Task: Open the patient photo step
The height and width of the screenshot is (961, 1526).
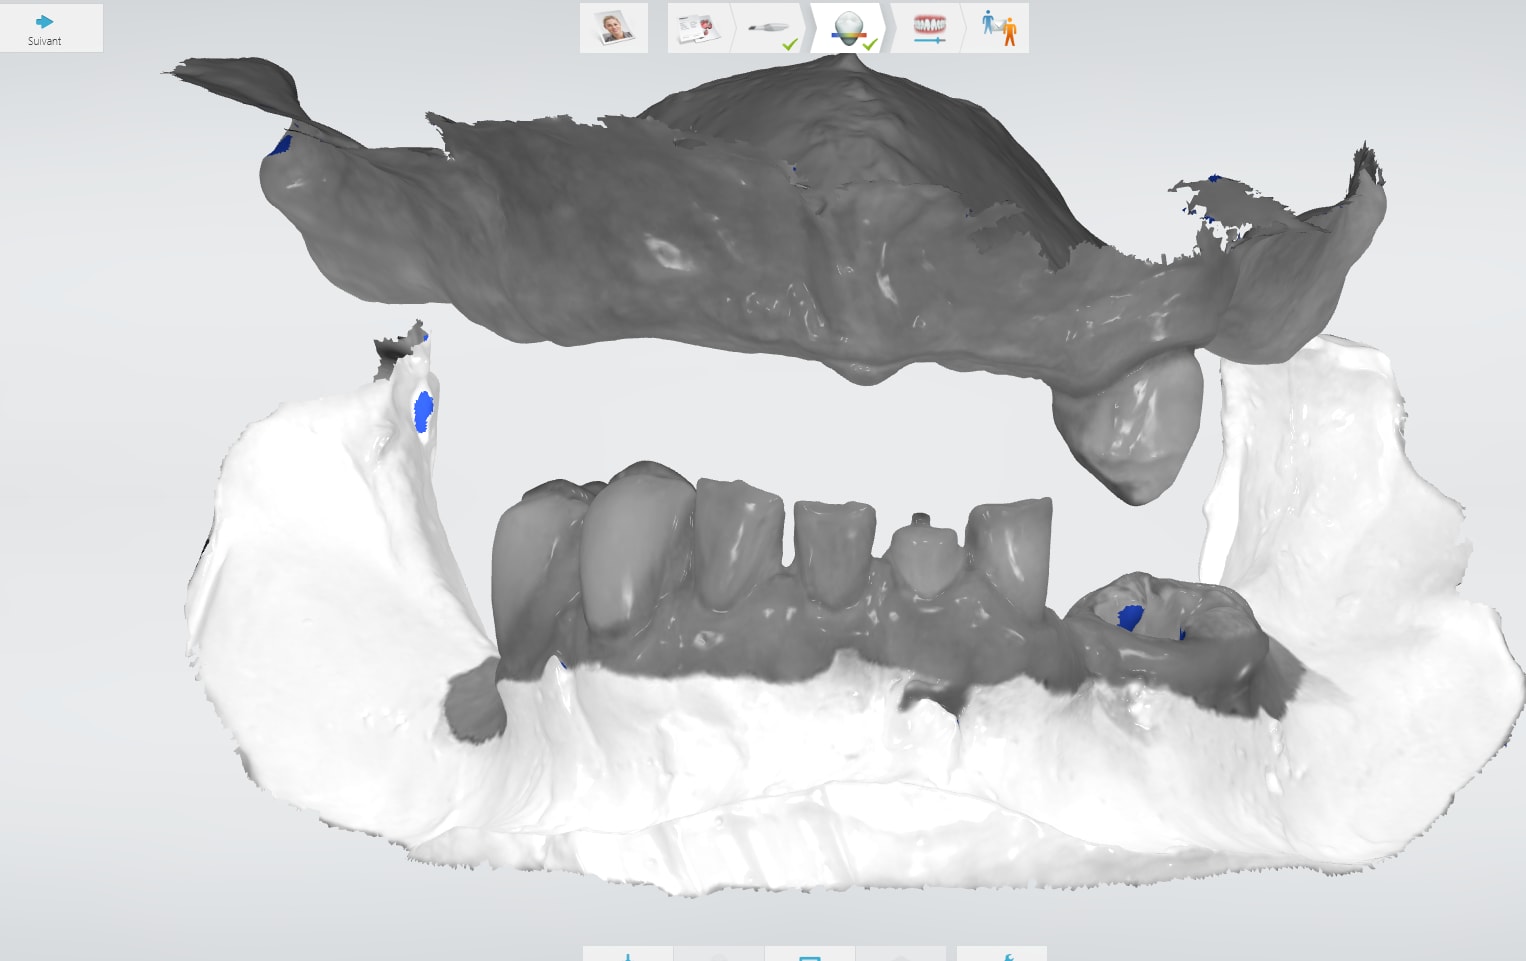Action: tap(614, 28)
